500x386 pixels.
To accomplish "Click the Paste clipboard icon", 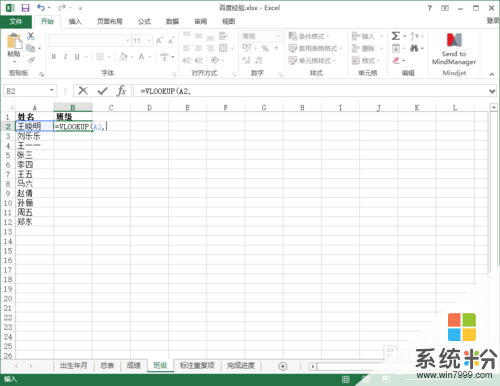I will pos(14,42).
